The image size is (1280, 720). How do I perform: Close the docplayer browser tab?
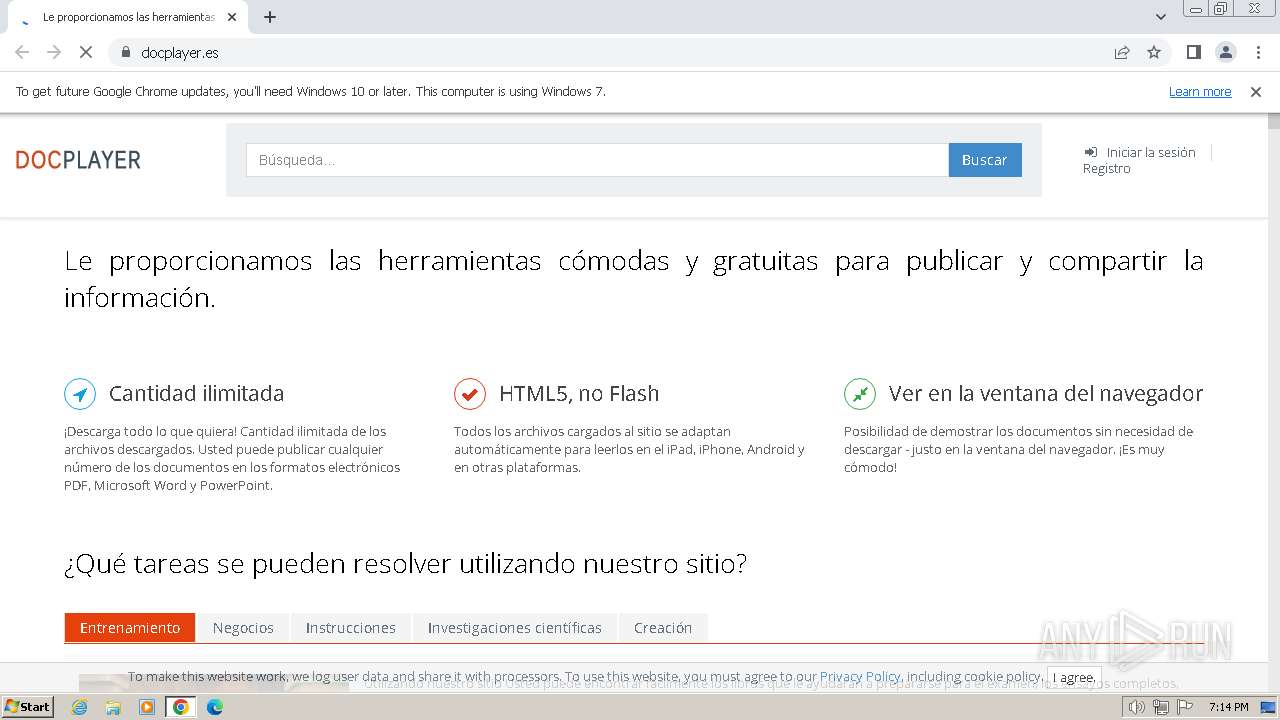click(x=232, y=17)
